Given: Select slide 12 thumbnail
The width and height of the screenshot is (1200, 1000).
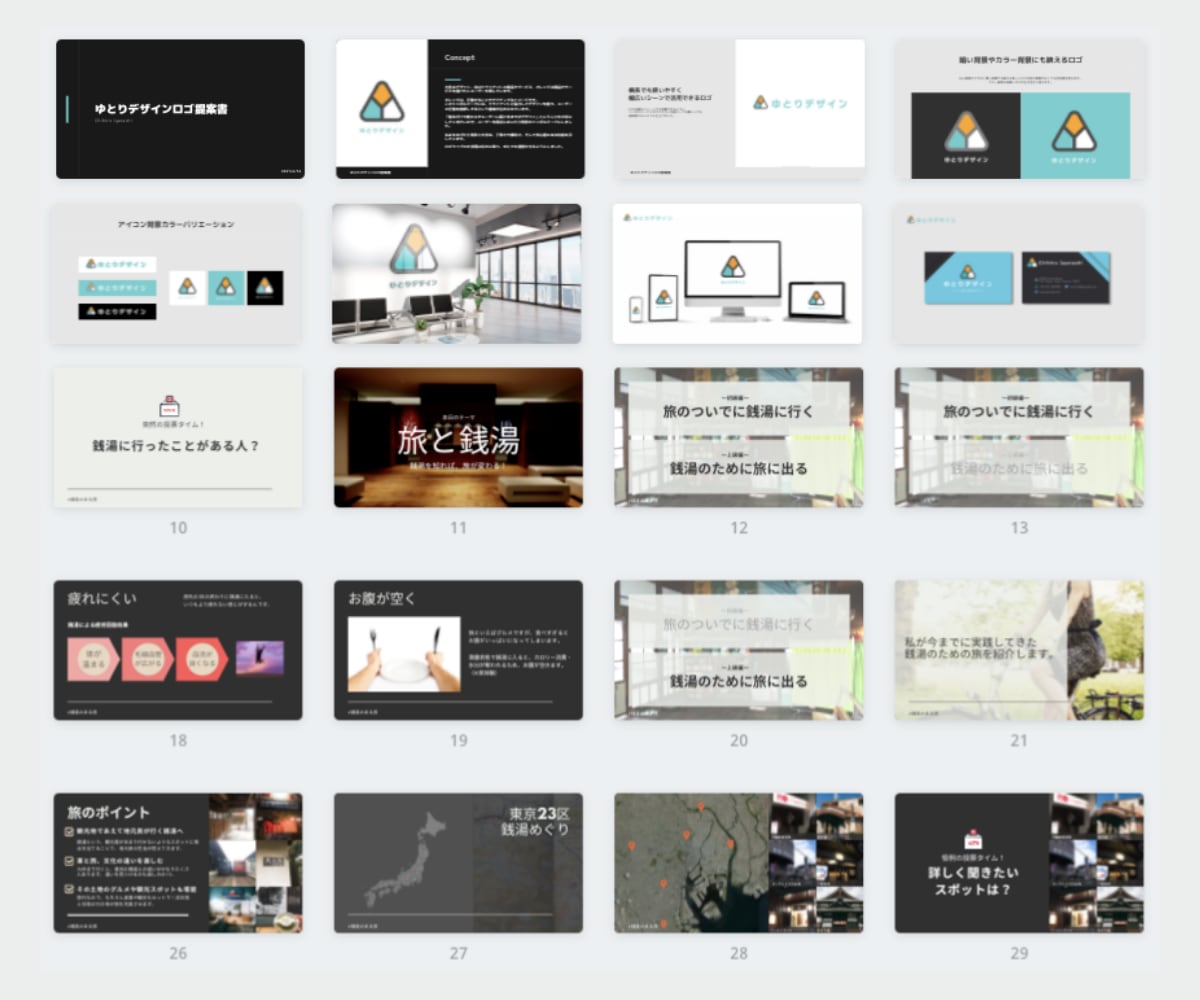Looking at the screenshot, I should click(739, 437).
